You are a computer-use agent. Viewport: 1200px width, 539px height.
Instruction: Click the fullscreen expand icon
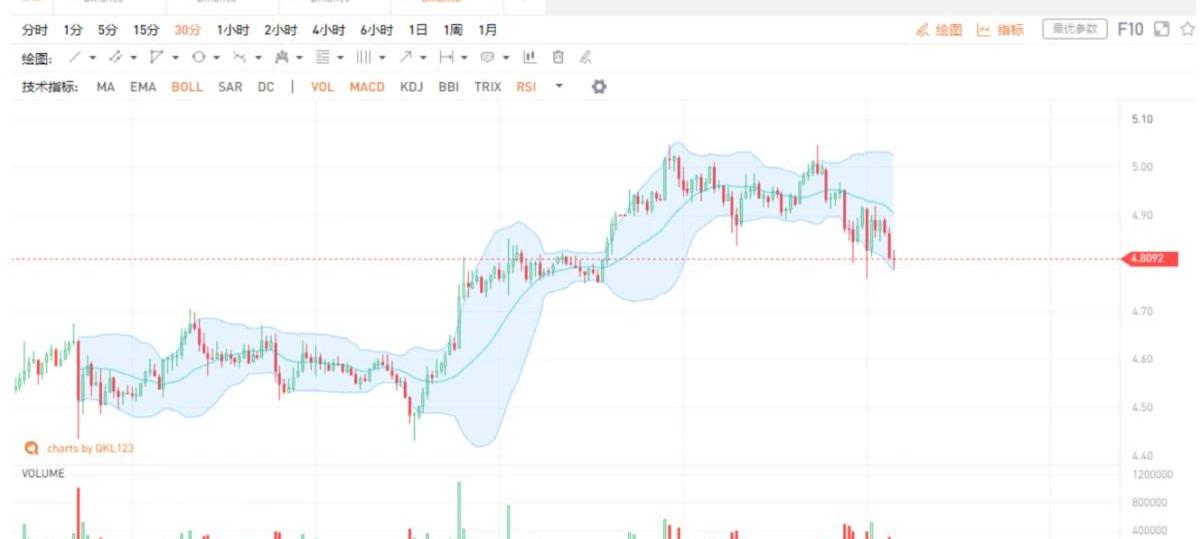1161,30
